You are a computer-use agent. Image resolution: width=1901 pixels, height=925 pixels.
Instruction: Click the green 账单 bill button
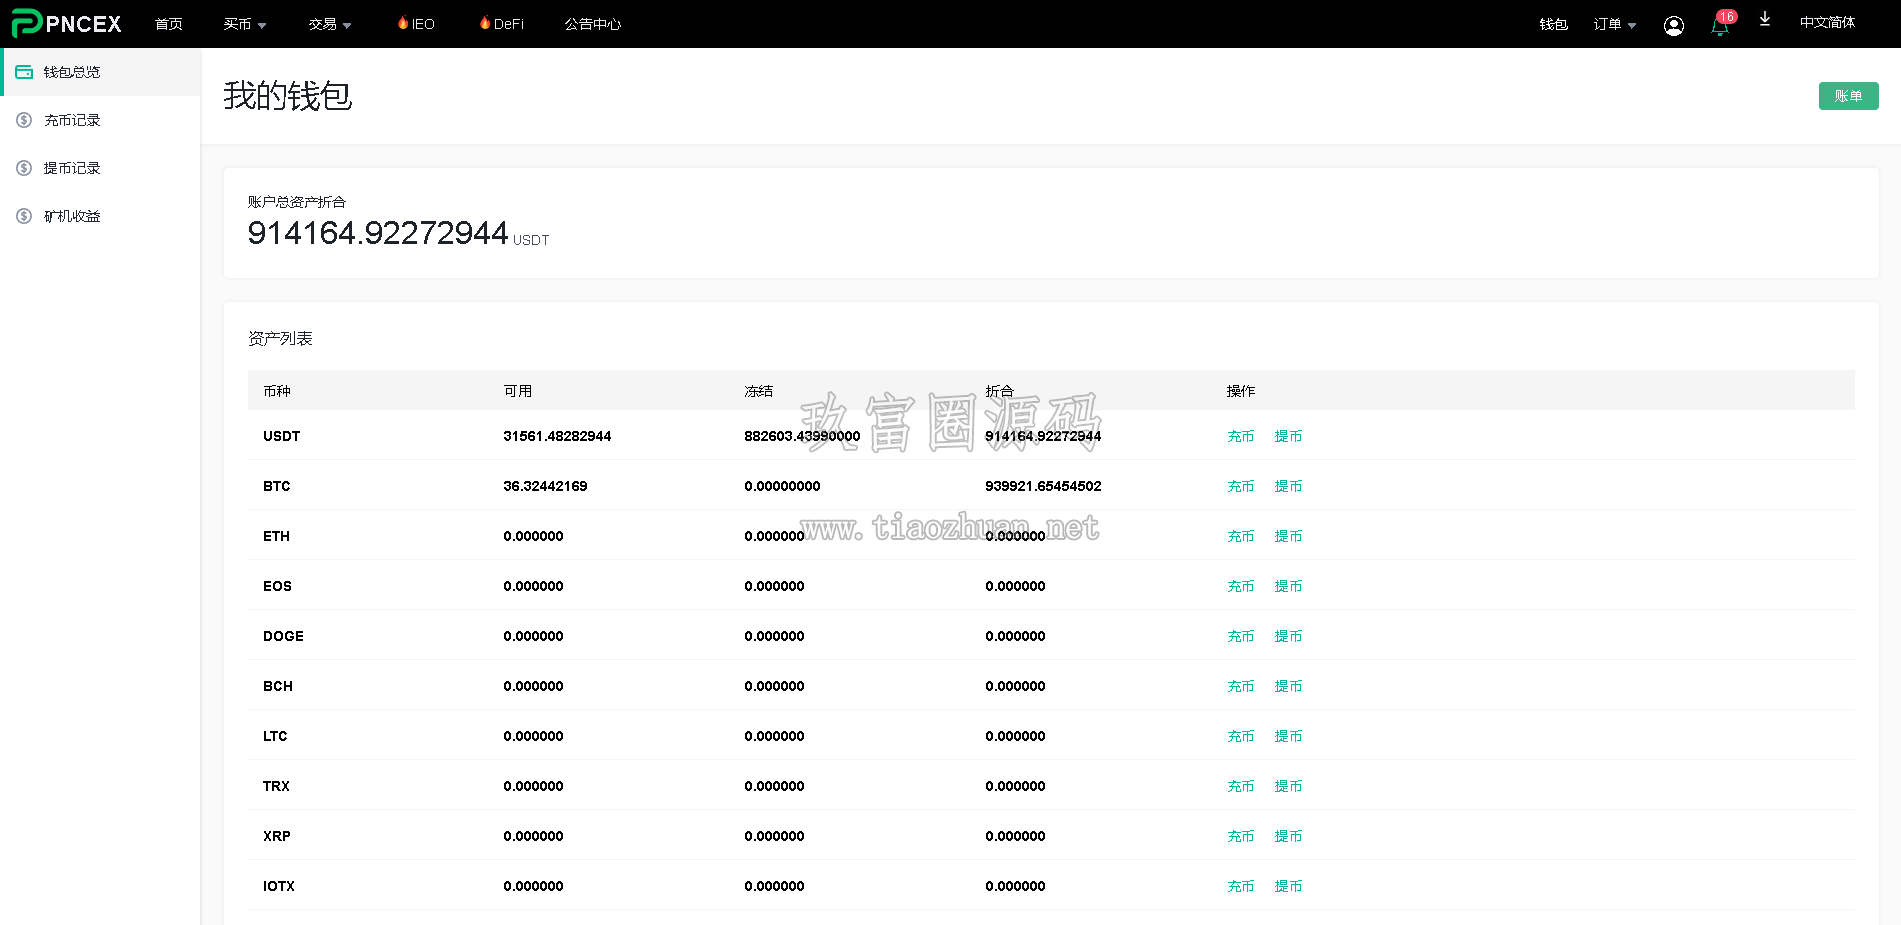[x=1848, y=96]
